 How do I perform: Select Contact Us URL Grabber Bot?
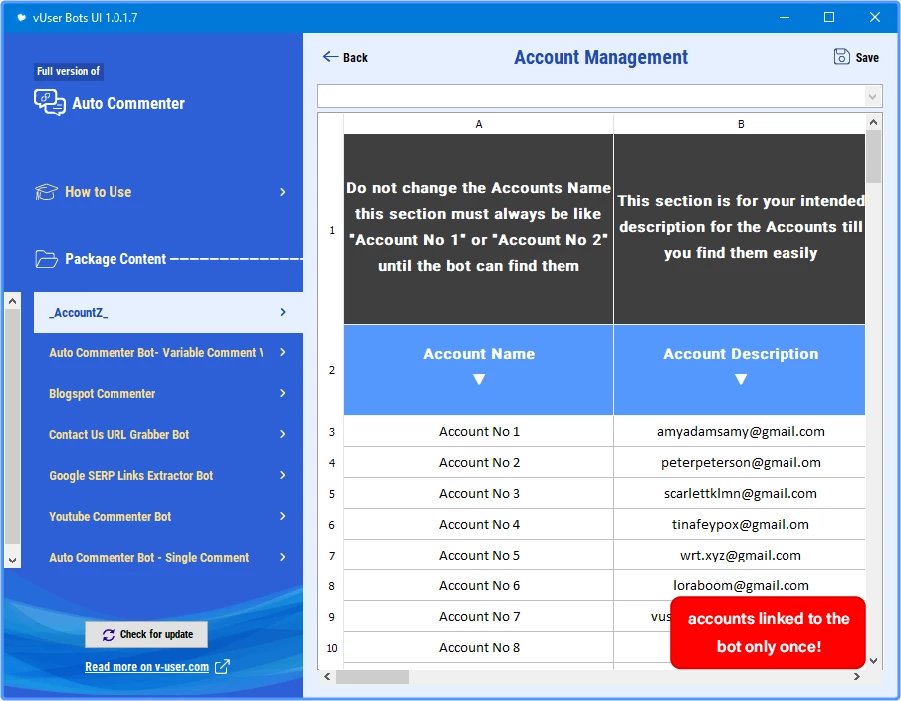(x=168, y=434)
